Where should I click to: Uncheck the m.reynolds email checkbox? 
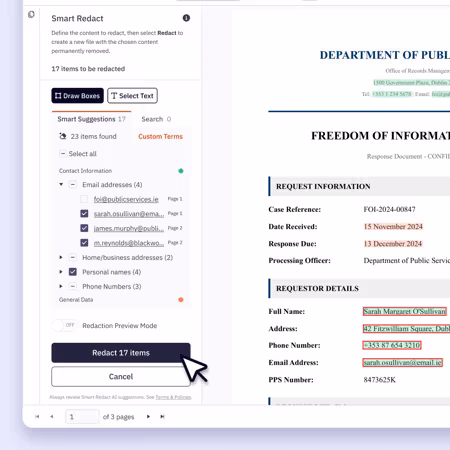tap(84, 243)
